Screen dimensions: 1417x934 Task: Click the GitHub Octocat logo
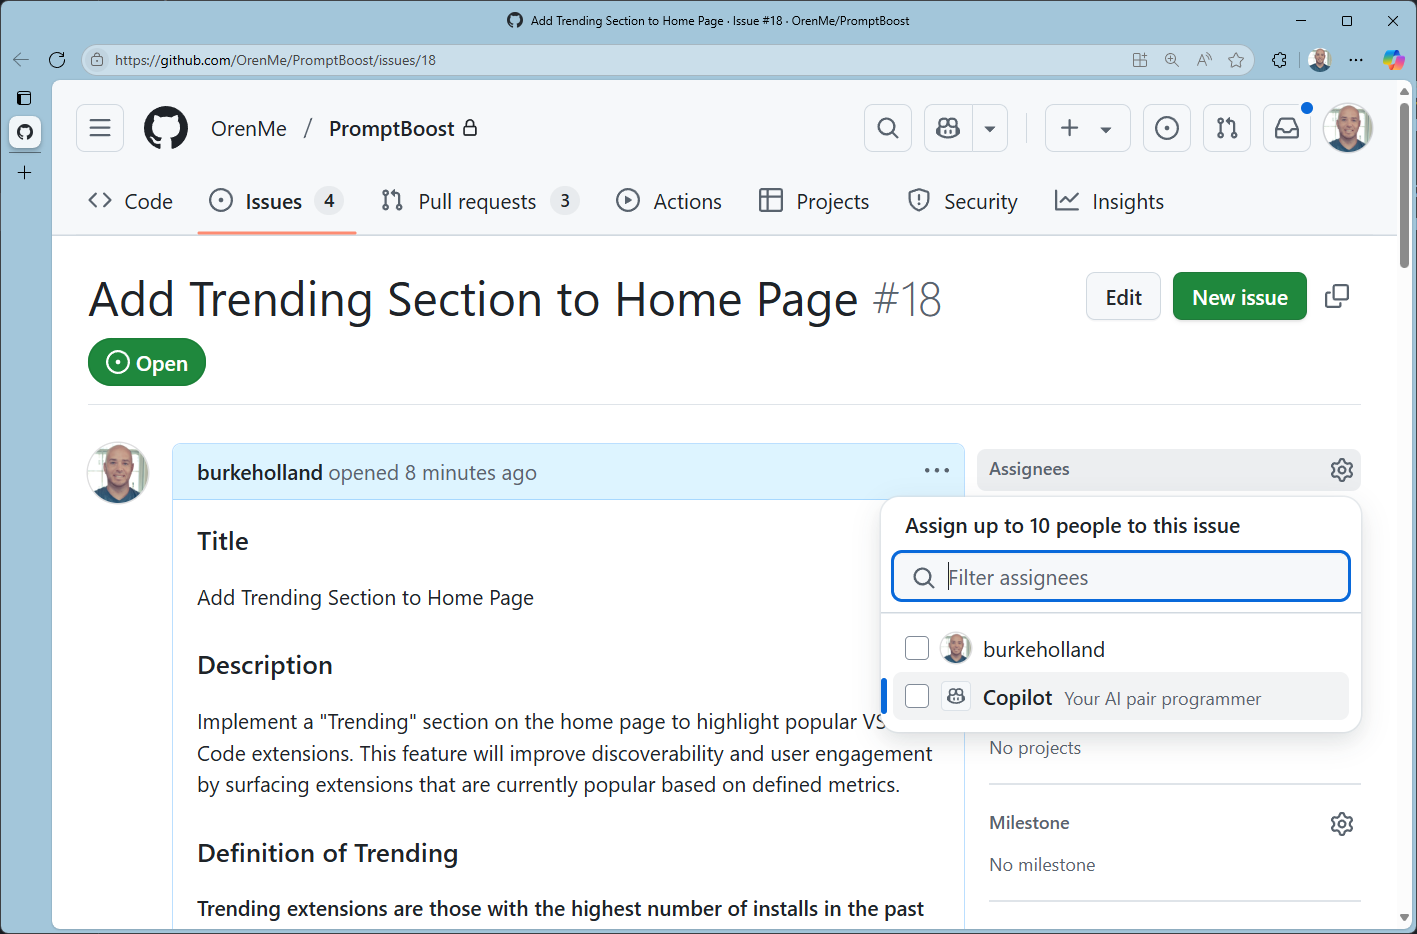166,128
